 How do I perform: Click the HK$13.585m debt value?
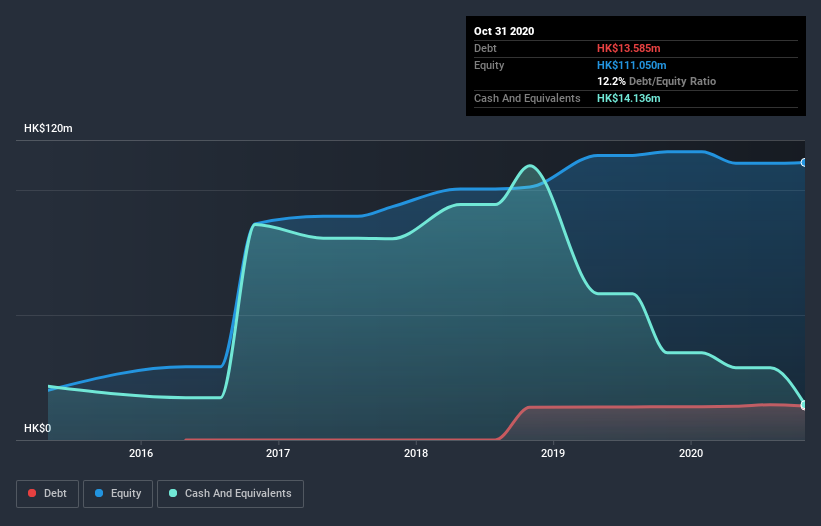pyautogui.click(x=628, y=48)
